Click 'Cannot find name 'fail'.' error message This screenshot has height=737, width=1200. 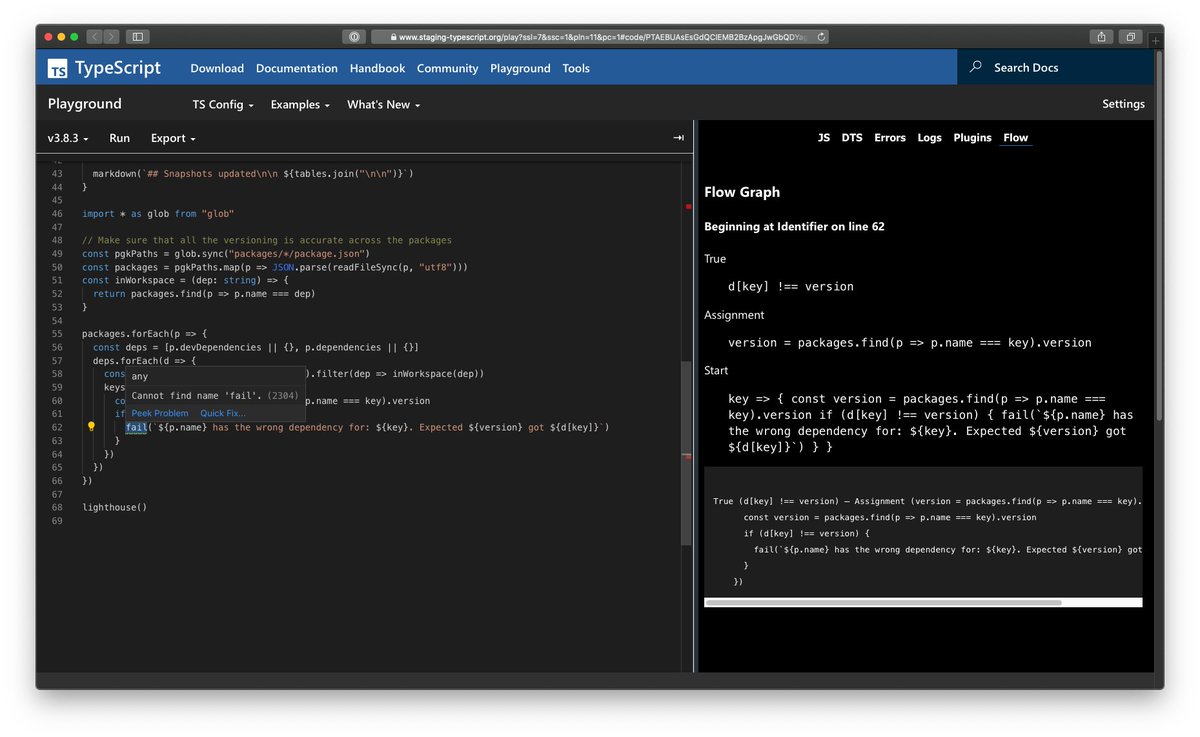(x=198, y=396)
